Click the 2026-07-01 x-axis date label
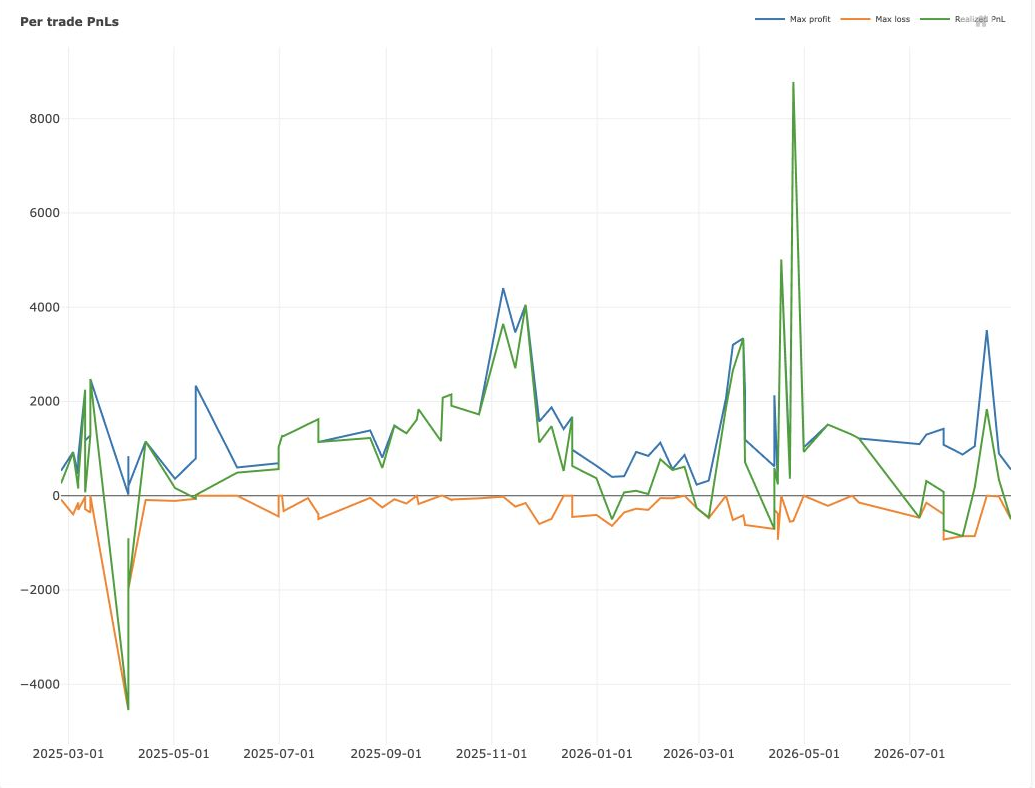The width and height of the screenshot is (1035, 788). 910,754
